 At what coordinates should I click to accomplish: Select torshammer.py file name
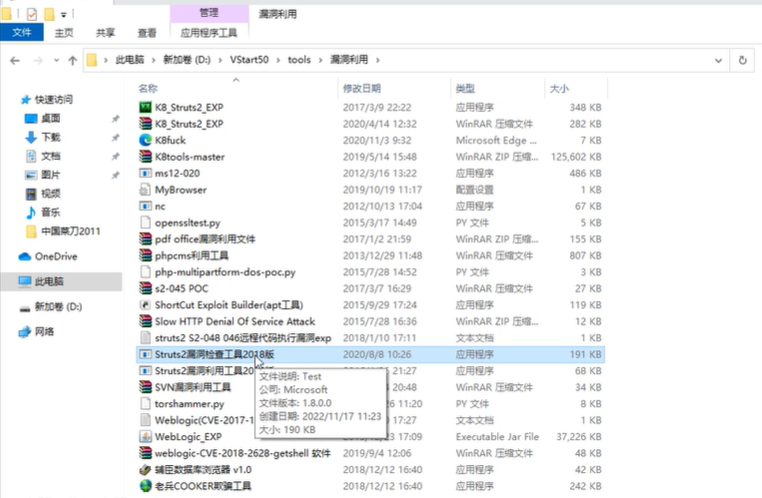pyautogui.click(x=190, y=404)
